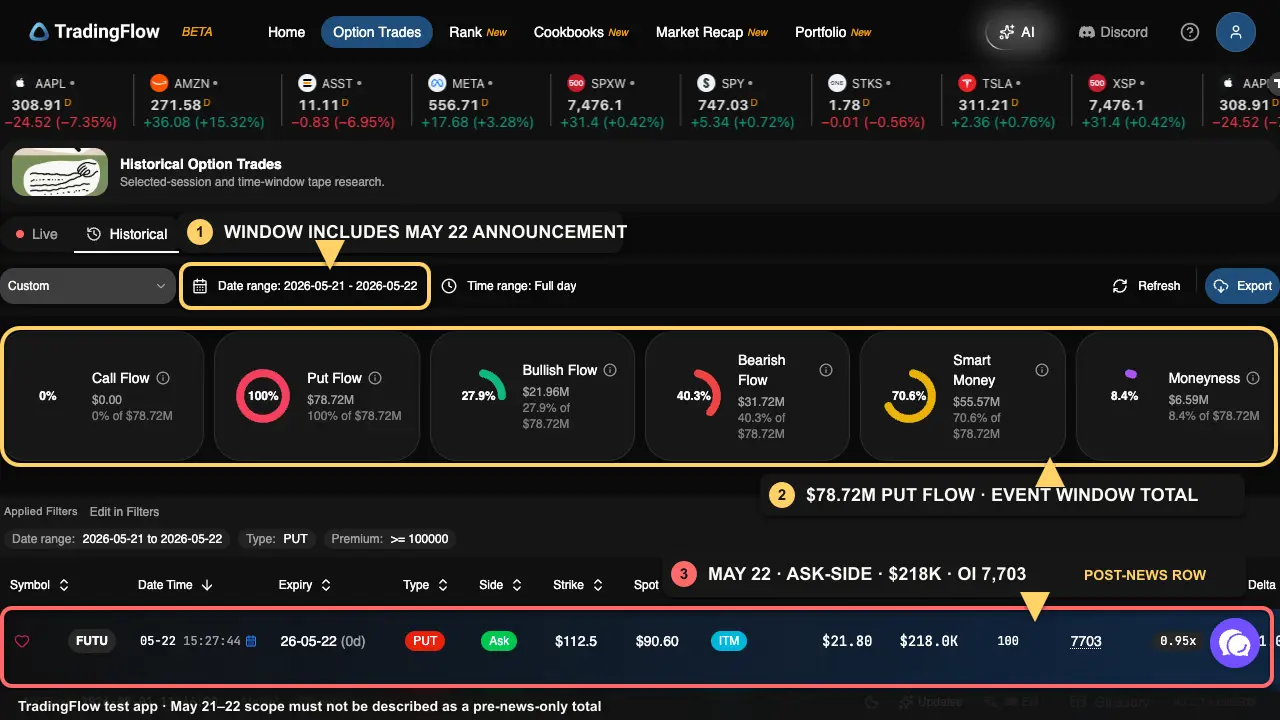1280x720 pixels.
Task: Click the AMZN logo in the ticker strip
Action: (158, 83)
